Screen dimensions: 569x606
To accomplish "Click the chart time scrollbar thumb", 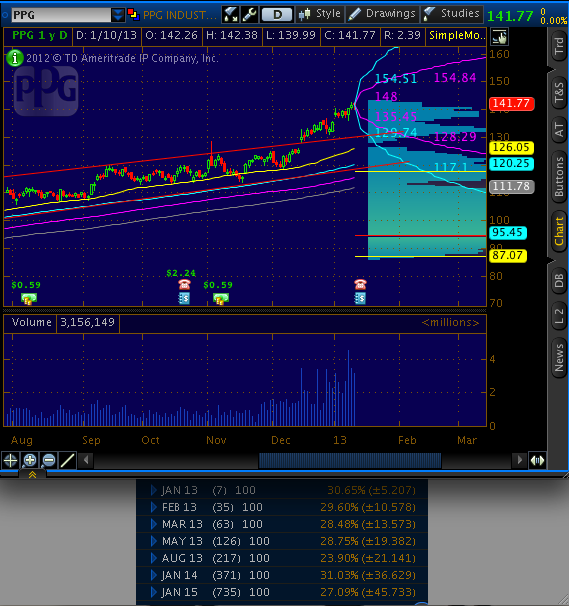I will 350,460.
